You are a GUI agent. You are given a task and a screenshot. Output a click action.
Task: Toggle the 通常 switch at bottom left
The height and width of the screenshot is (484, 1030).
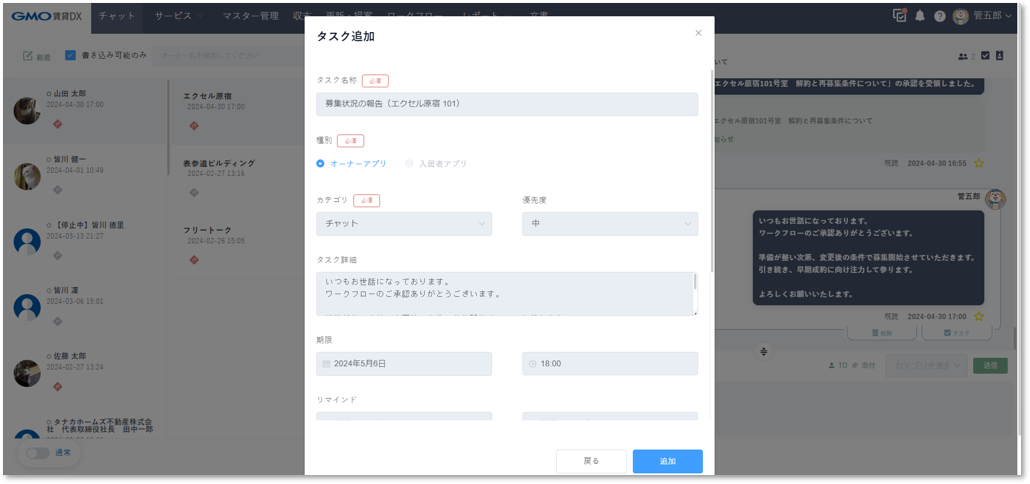(38, 453)
